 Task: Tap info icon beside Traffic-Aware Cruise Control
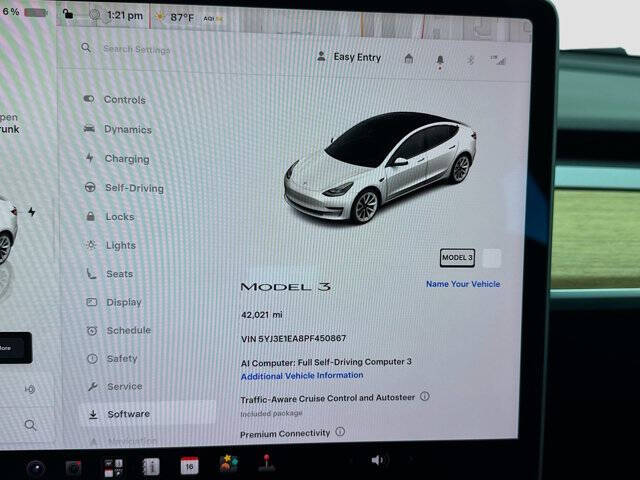[x=424, y=396]
